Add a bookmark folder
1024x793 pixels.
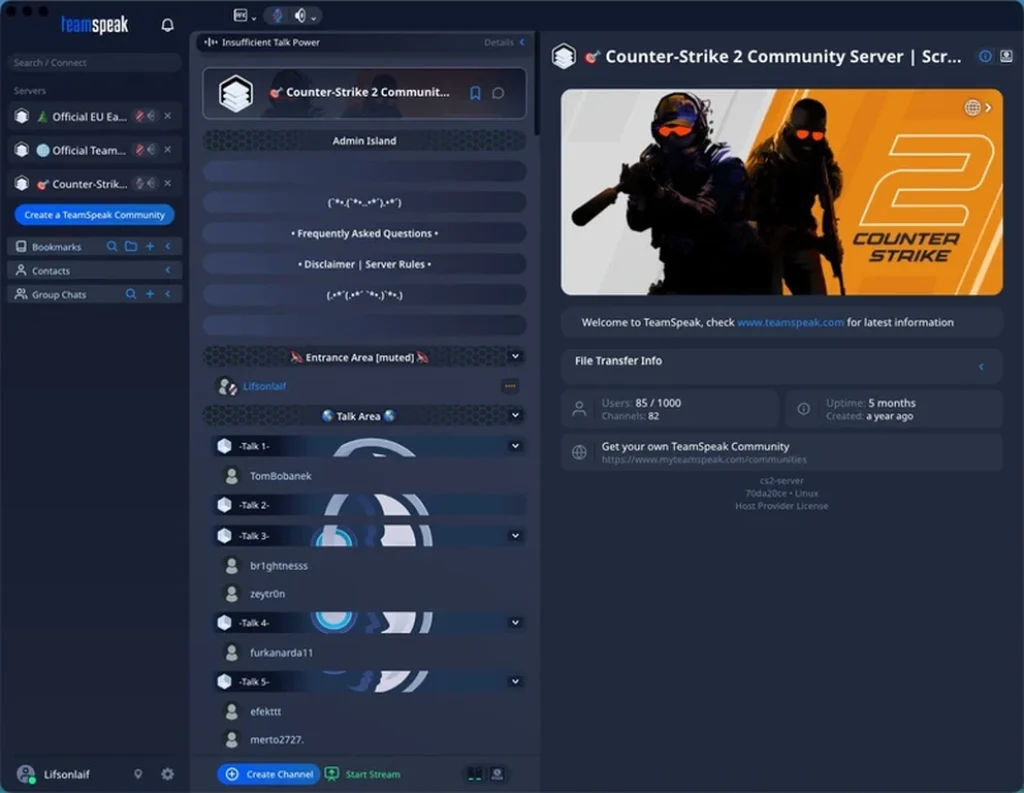pyautogui.click(x=131, y=246)
